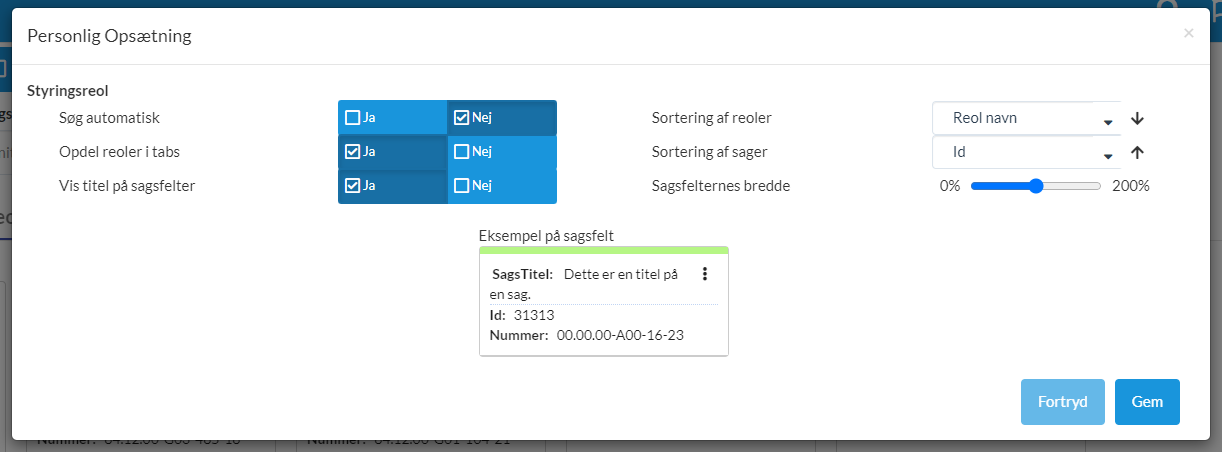
Task: Click the Fortryd button
Action: click(x=1062, y=402)
